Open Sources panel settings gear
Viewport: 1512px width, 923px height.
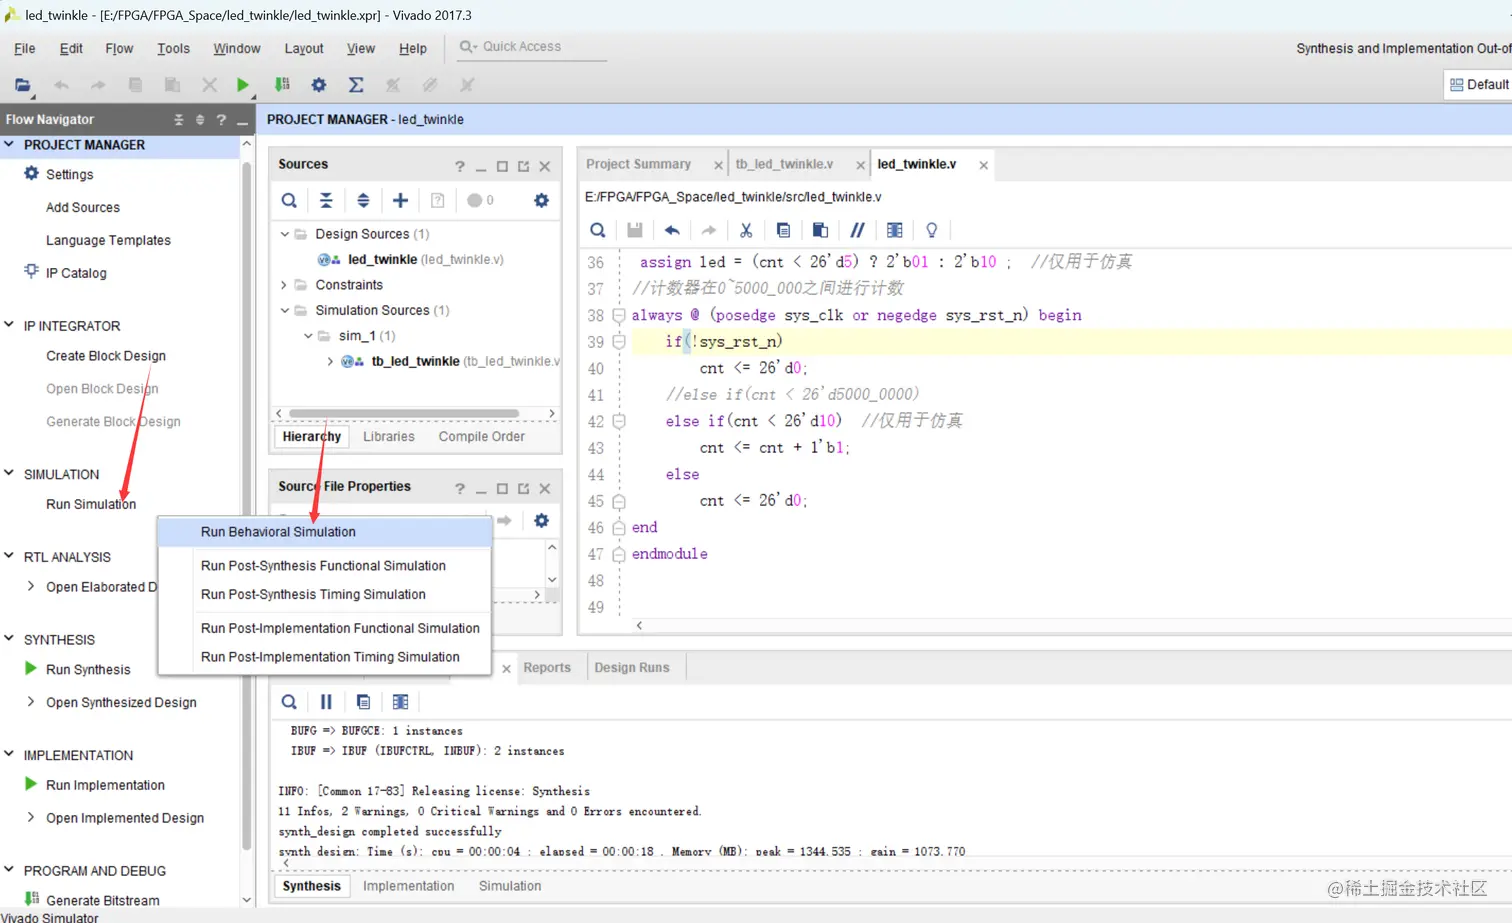tap(541, 200)
